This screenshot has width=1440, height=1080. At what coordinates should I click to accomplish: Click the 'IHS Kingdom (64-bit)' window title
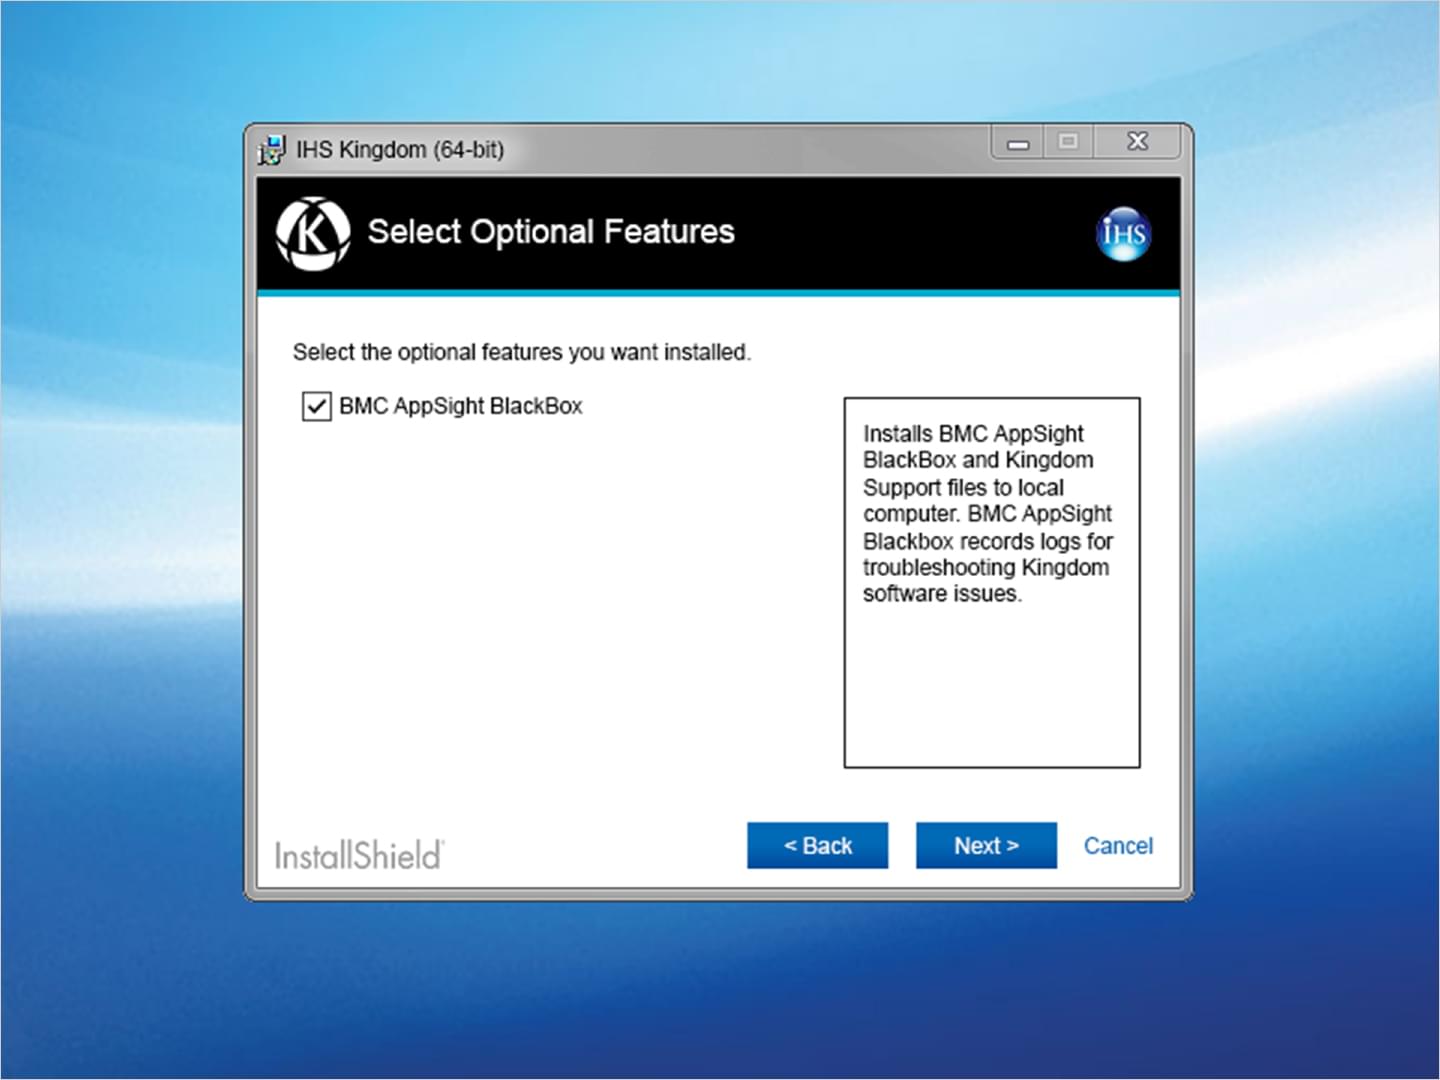pyautogui.click(x=400, y=150)
